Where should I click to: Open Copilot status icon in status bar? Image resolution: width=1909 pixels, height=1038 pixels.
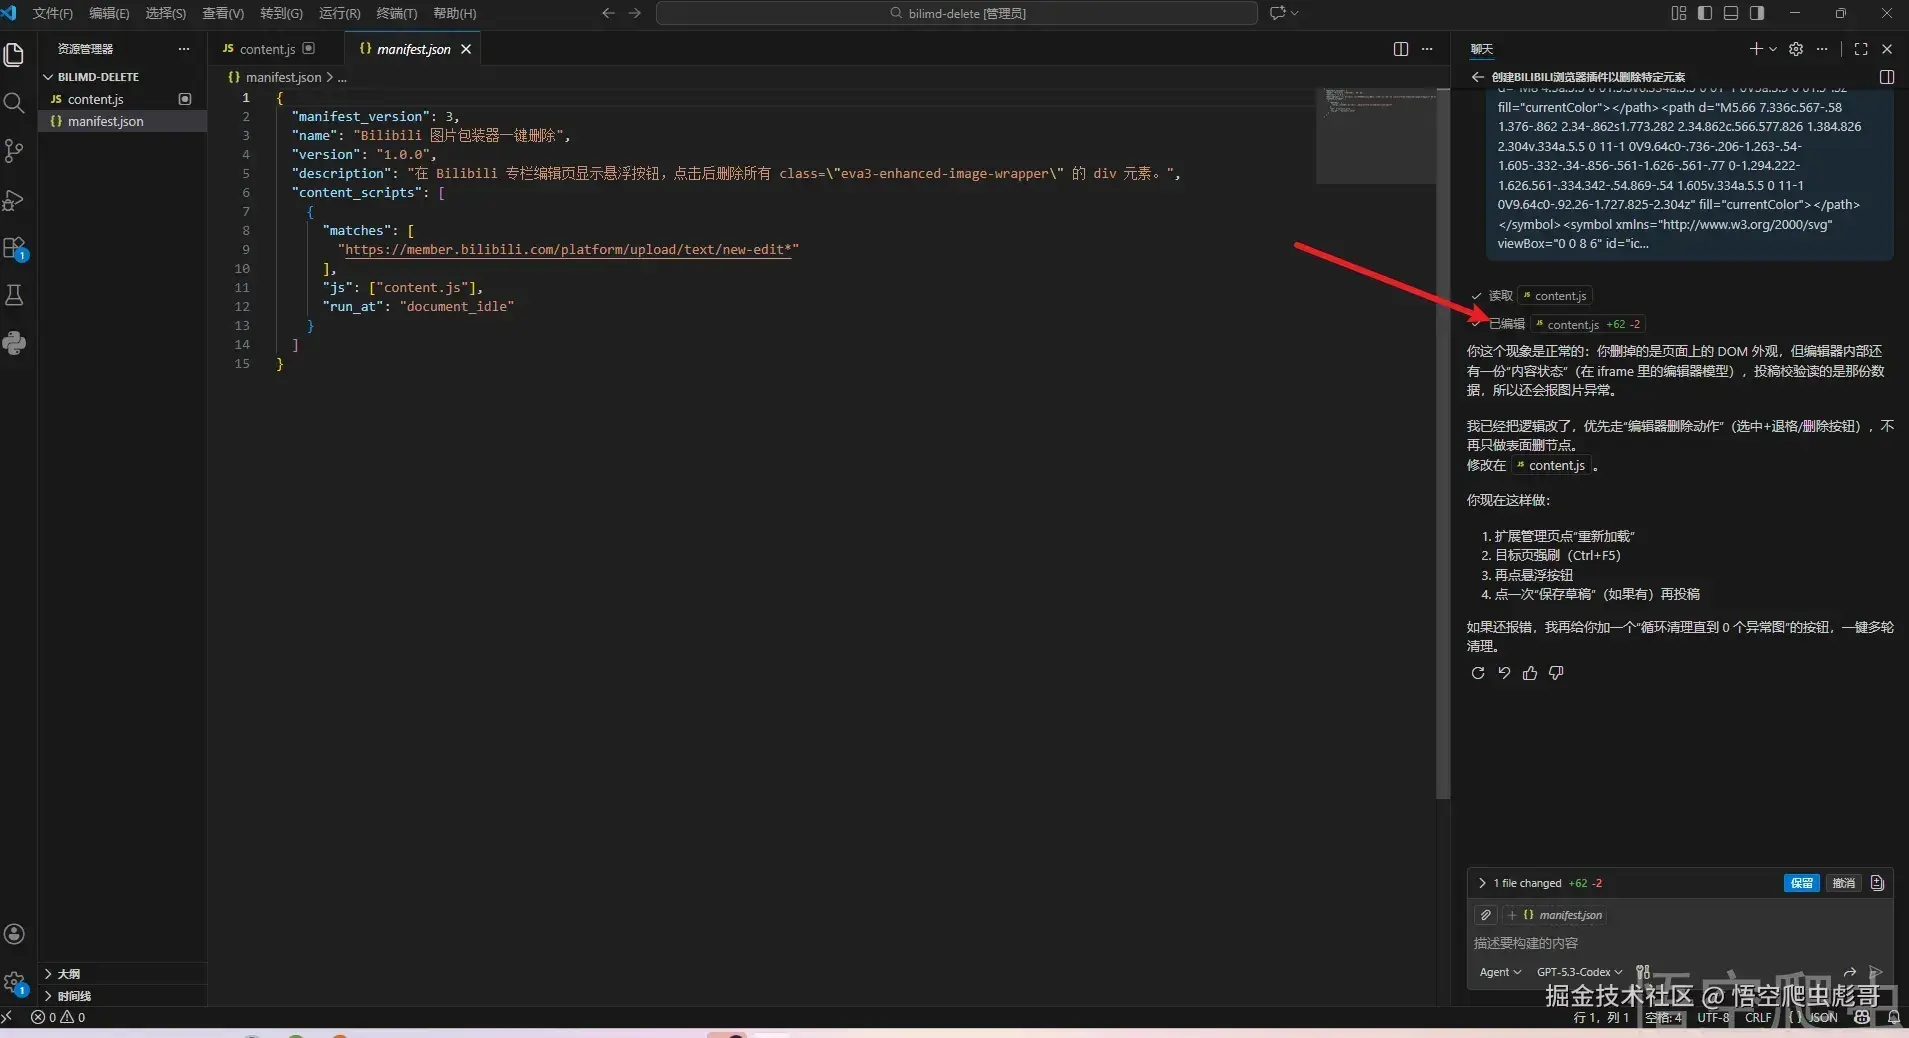tap(1862, 1017)
